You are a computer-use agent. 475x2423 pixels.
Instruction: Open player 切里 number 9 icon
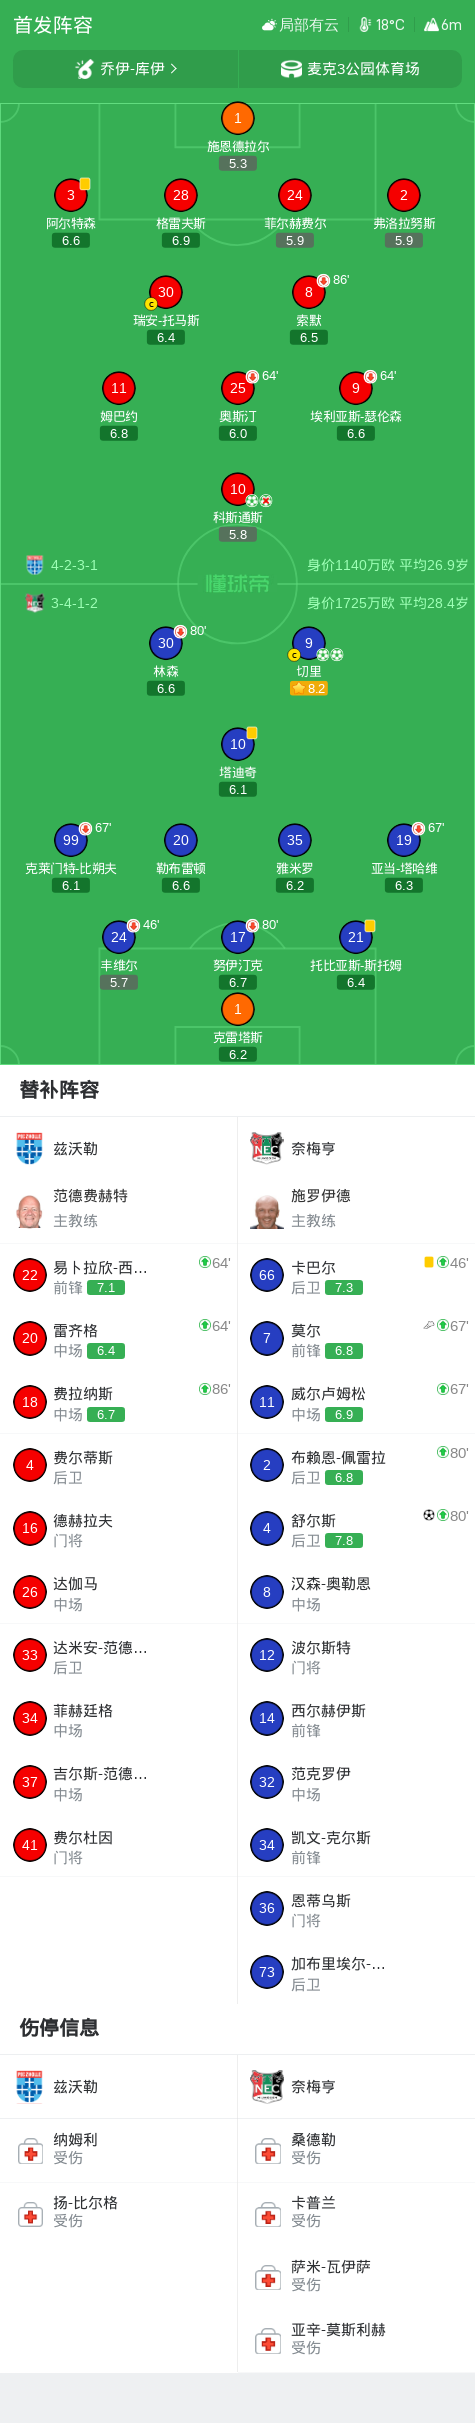308,643
